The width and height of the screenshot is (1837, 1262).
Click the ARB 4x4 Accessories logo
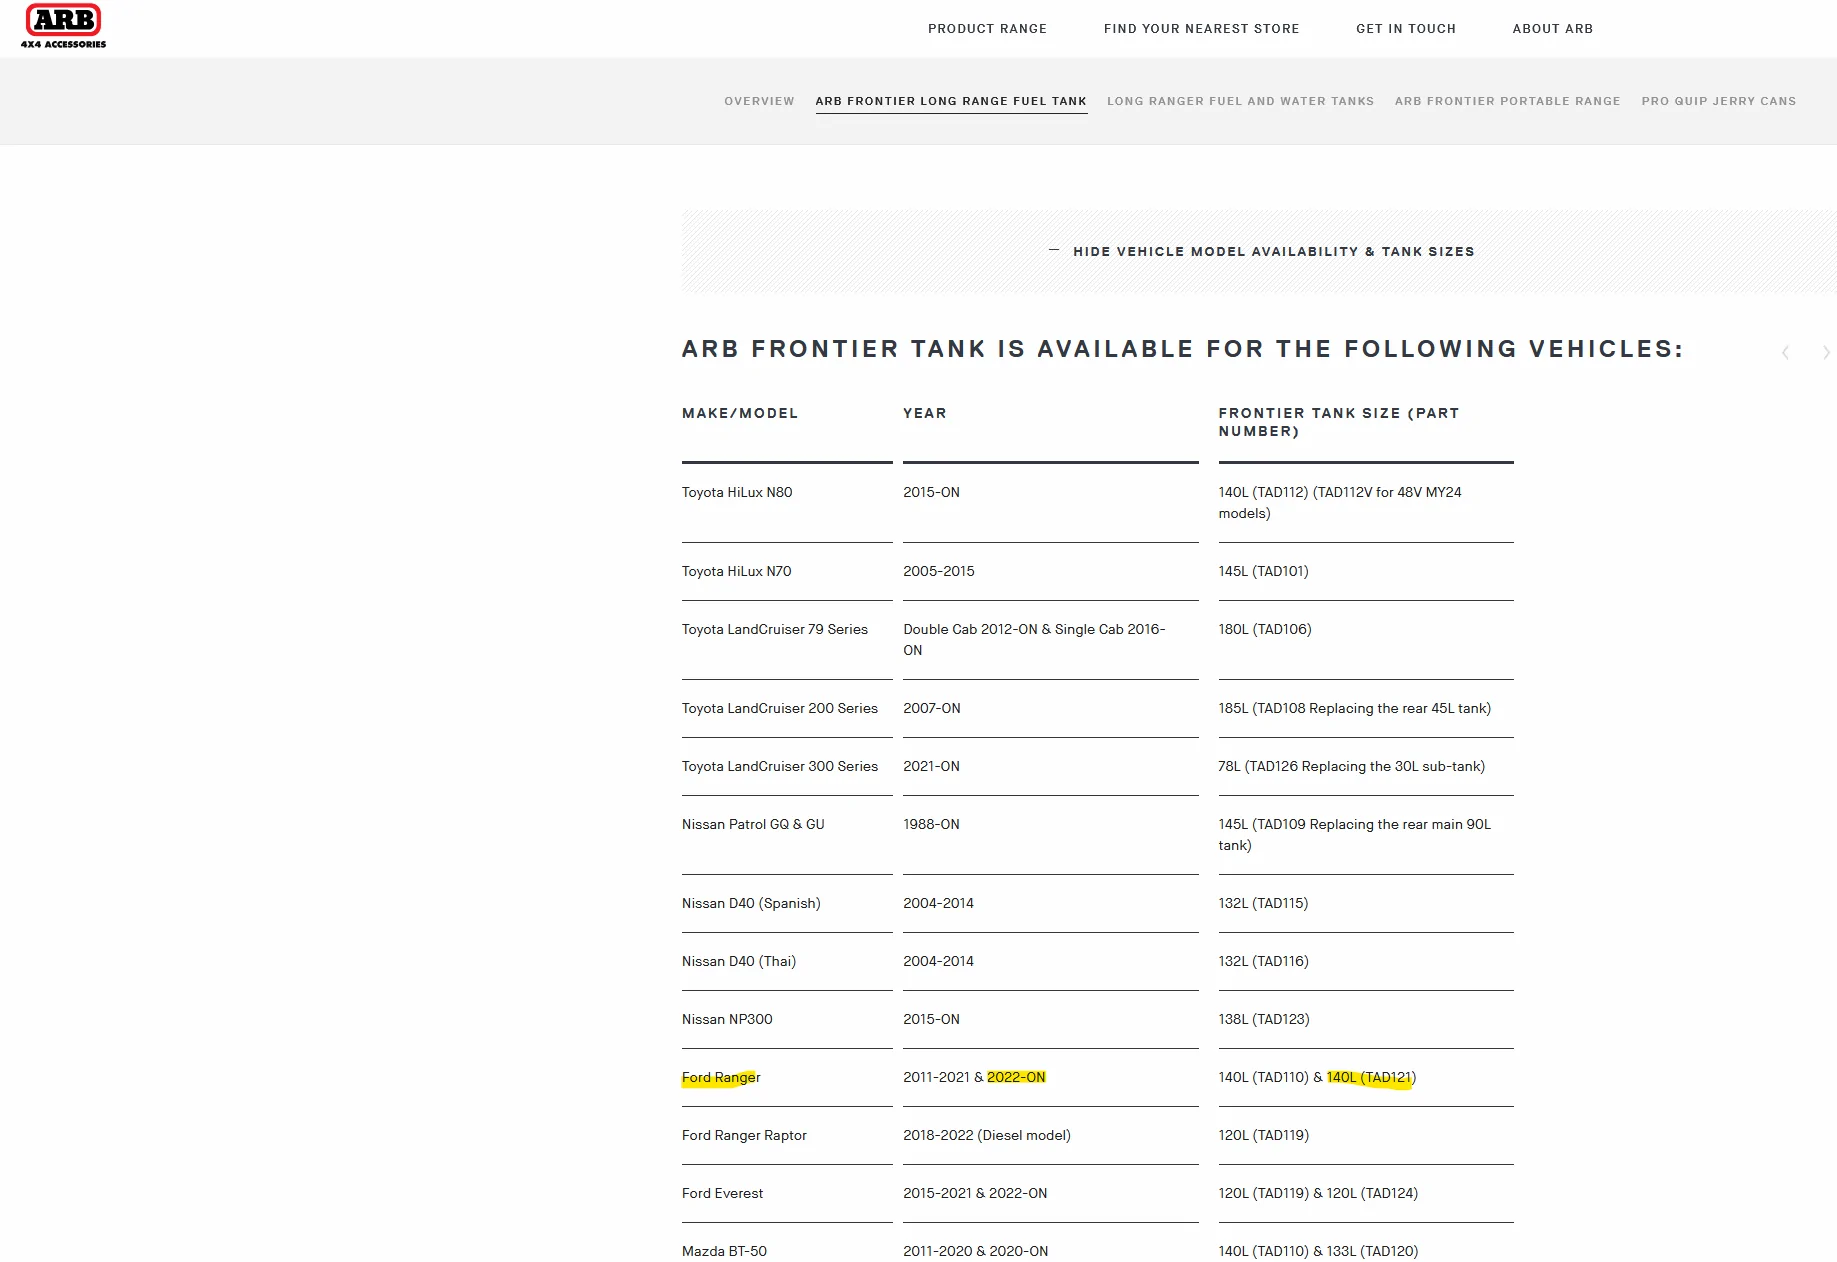point(63,27)
